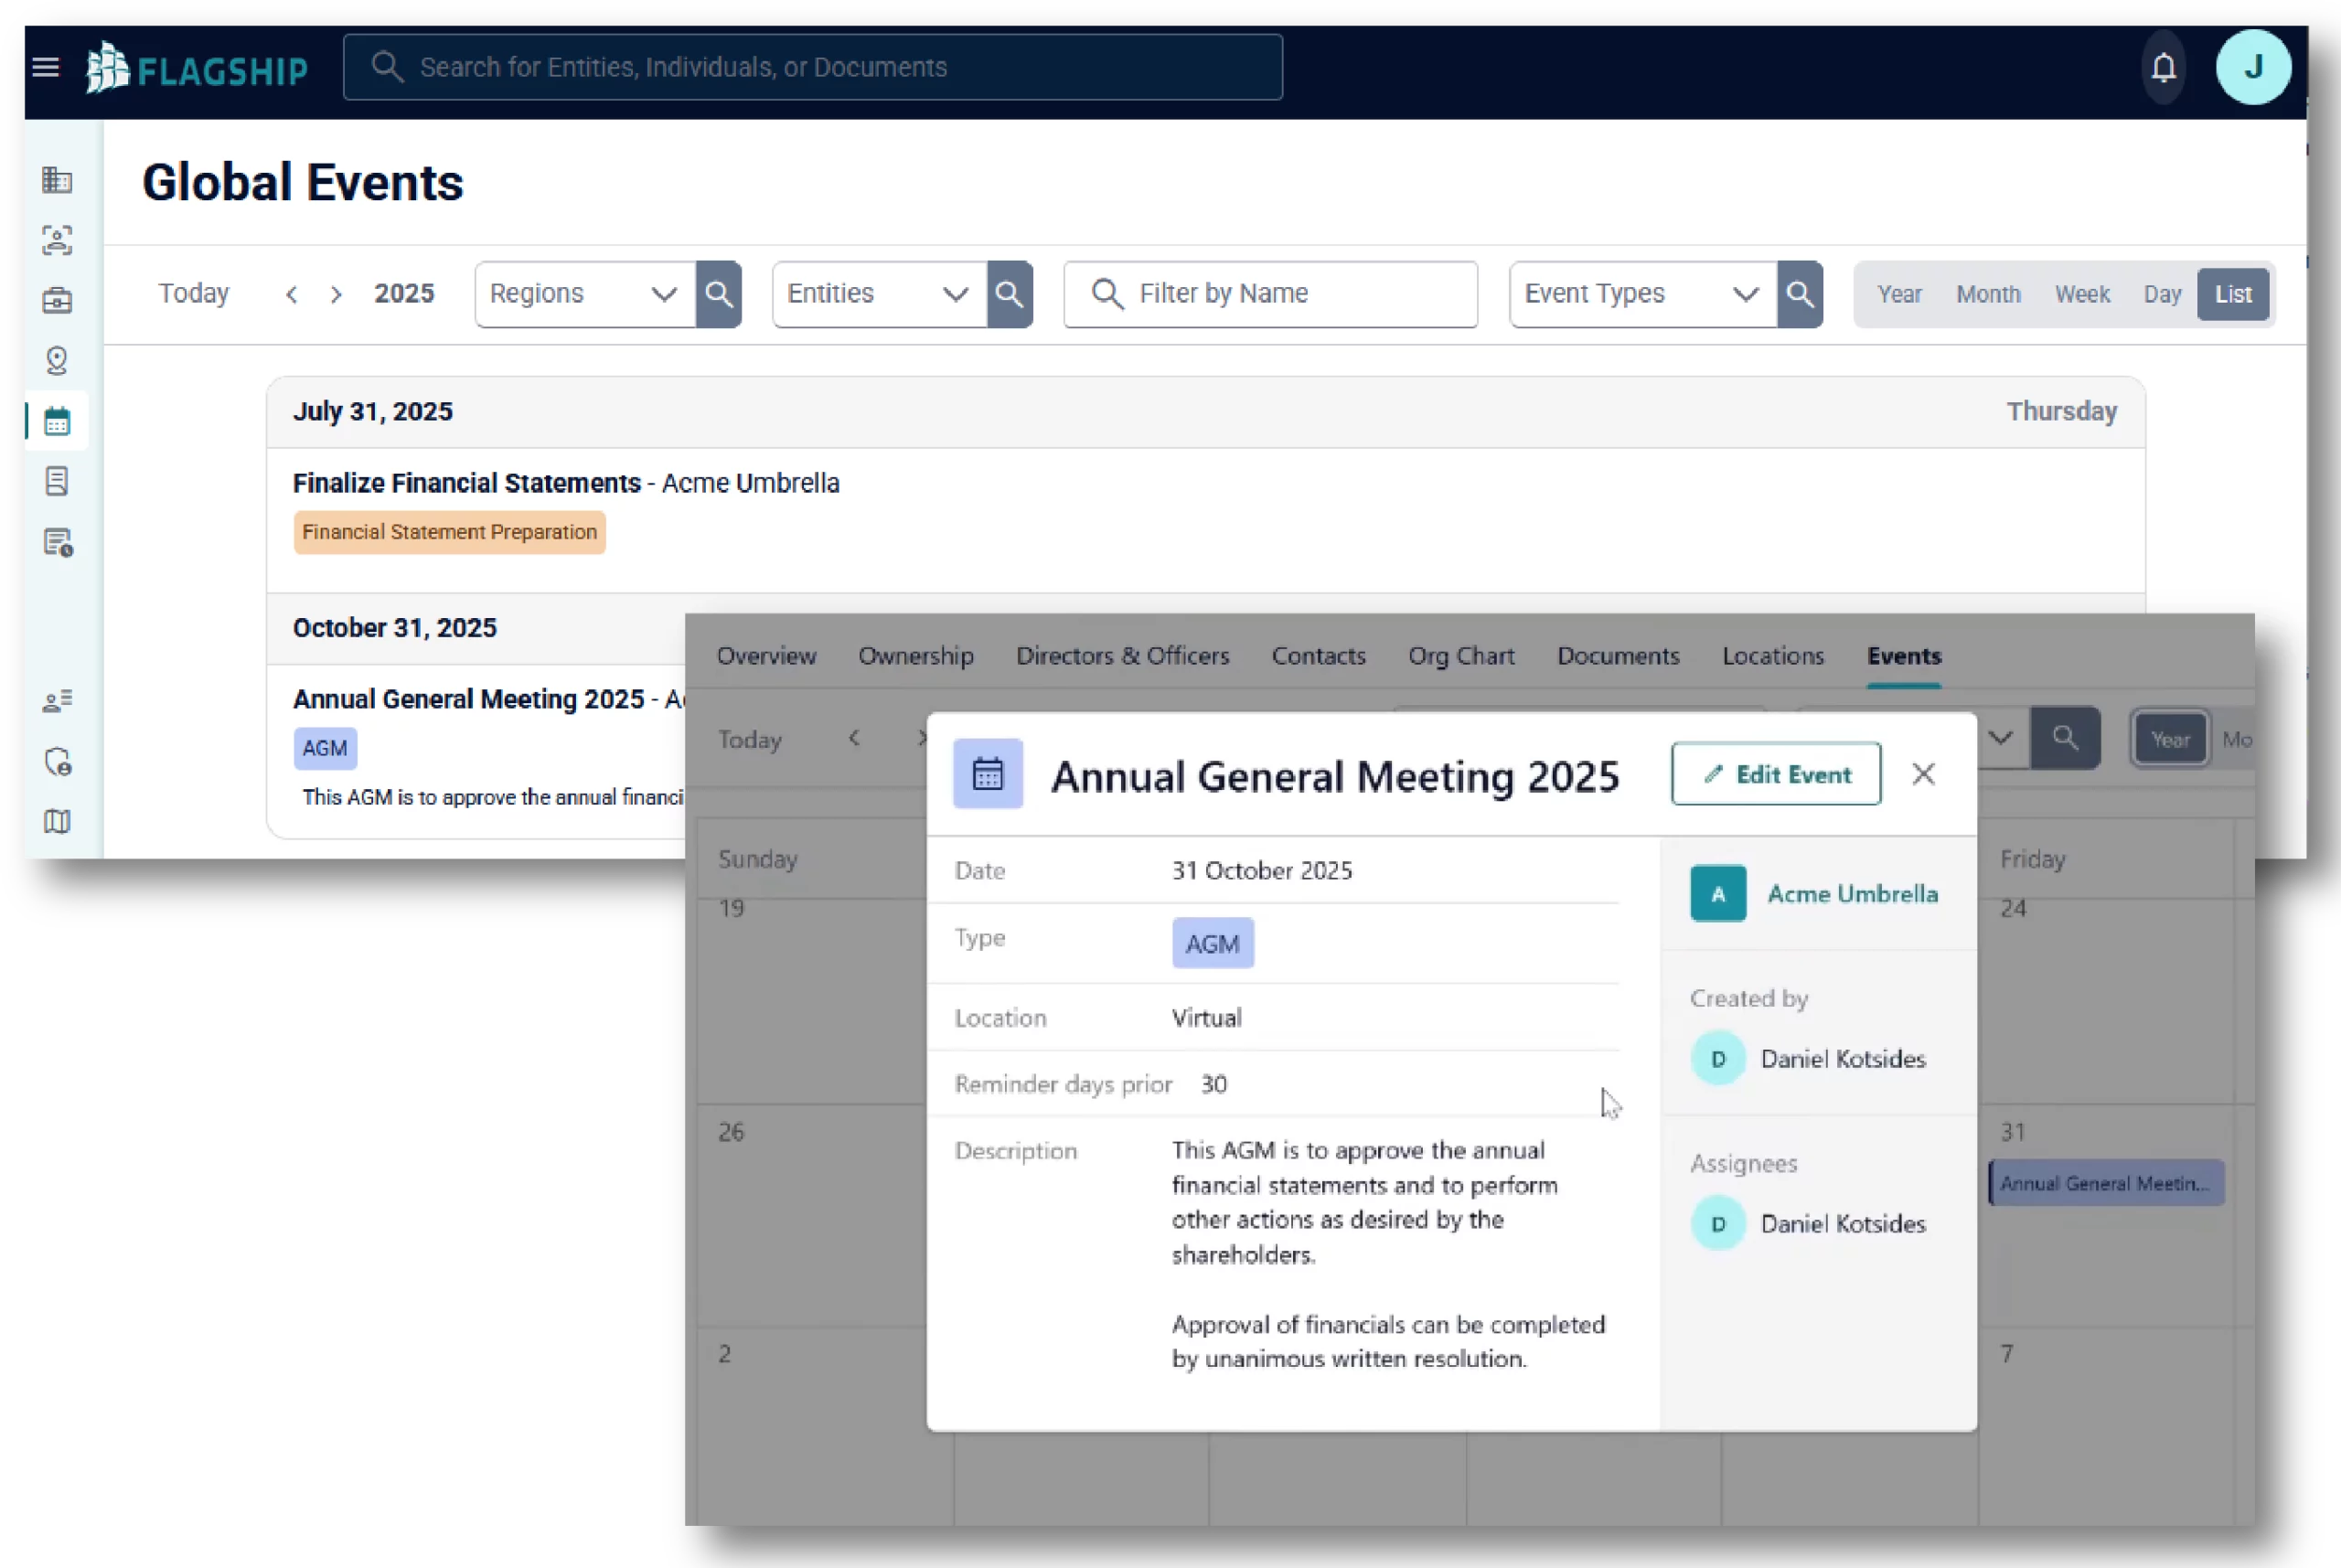Select the calendar events icon in sidebar
Image resolution: width=2341 pixels, height=1568 pixels.
(x=57, y=421)
